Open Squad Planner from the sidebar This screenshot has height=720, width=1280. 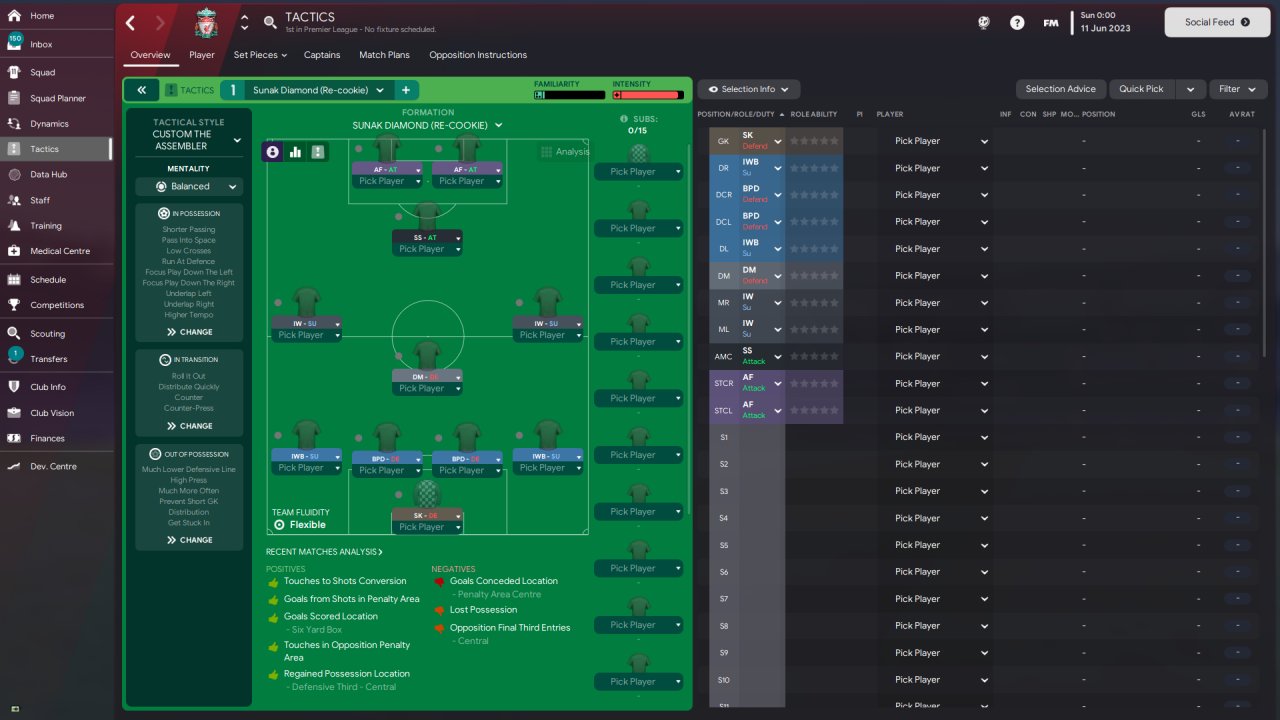[x=55, y=98]
